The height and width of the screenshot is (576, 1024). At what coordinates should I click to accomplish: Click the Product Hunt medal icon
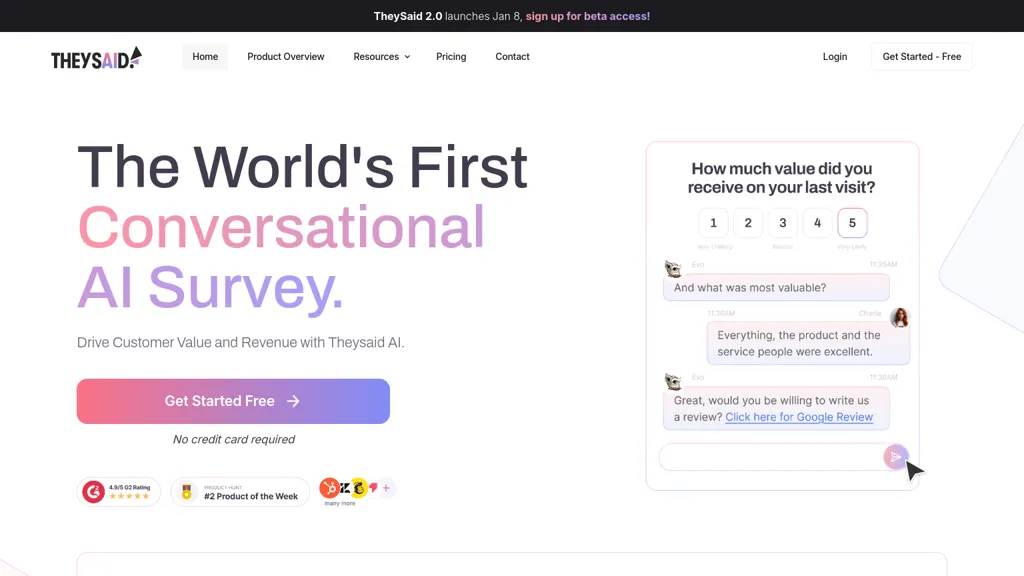(x=187, y=492)
